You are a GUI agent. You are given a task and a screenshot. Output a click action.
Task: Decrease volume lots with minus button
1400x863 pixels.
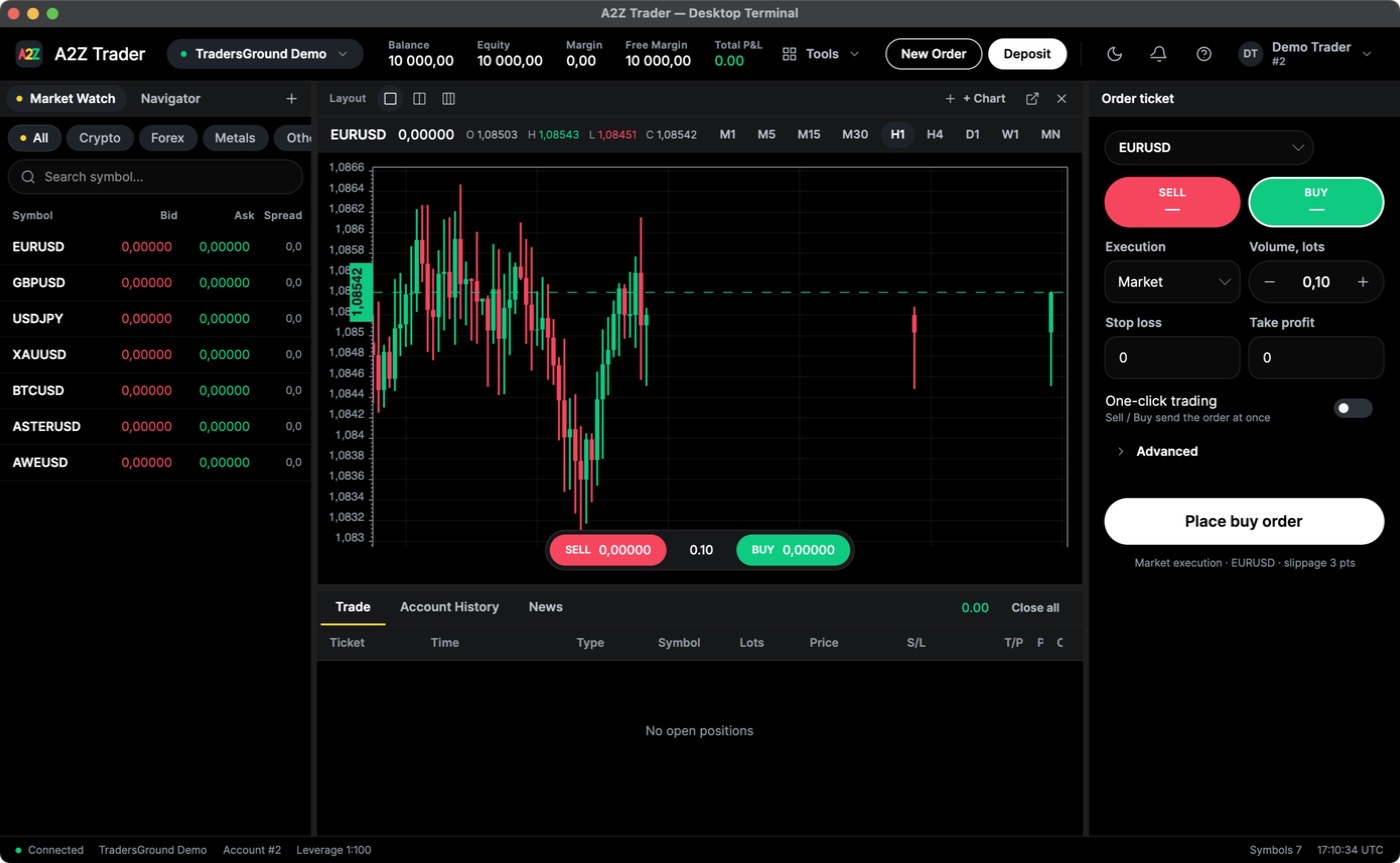click(1269, 282)
